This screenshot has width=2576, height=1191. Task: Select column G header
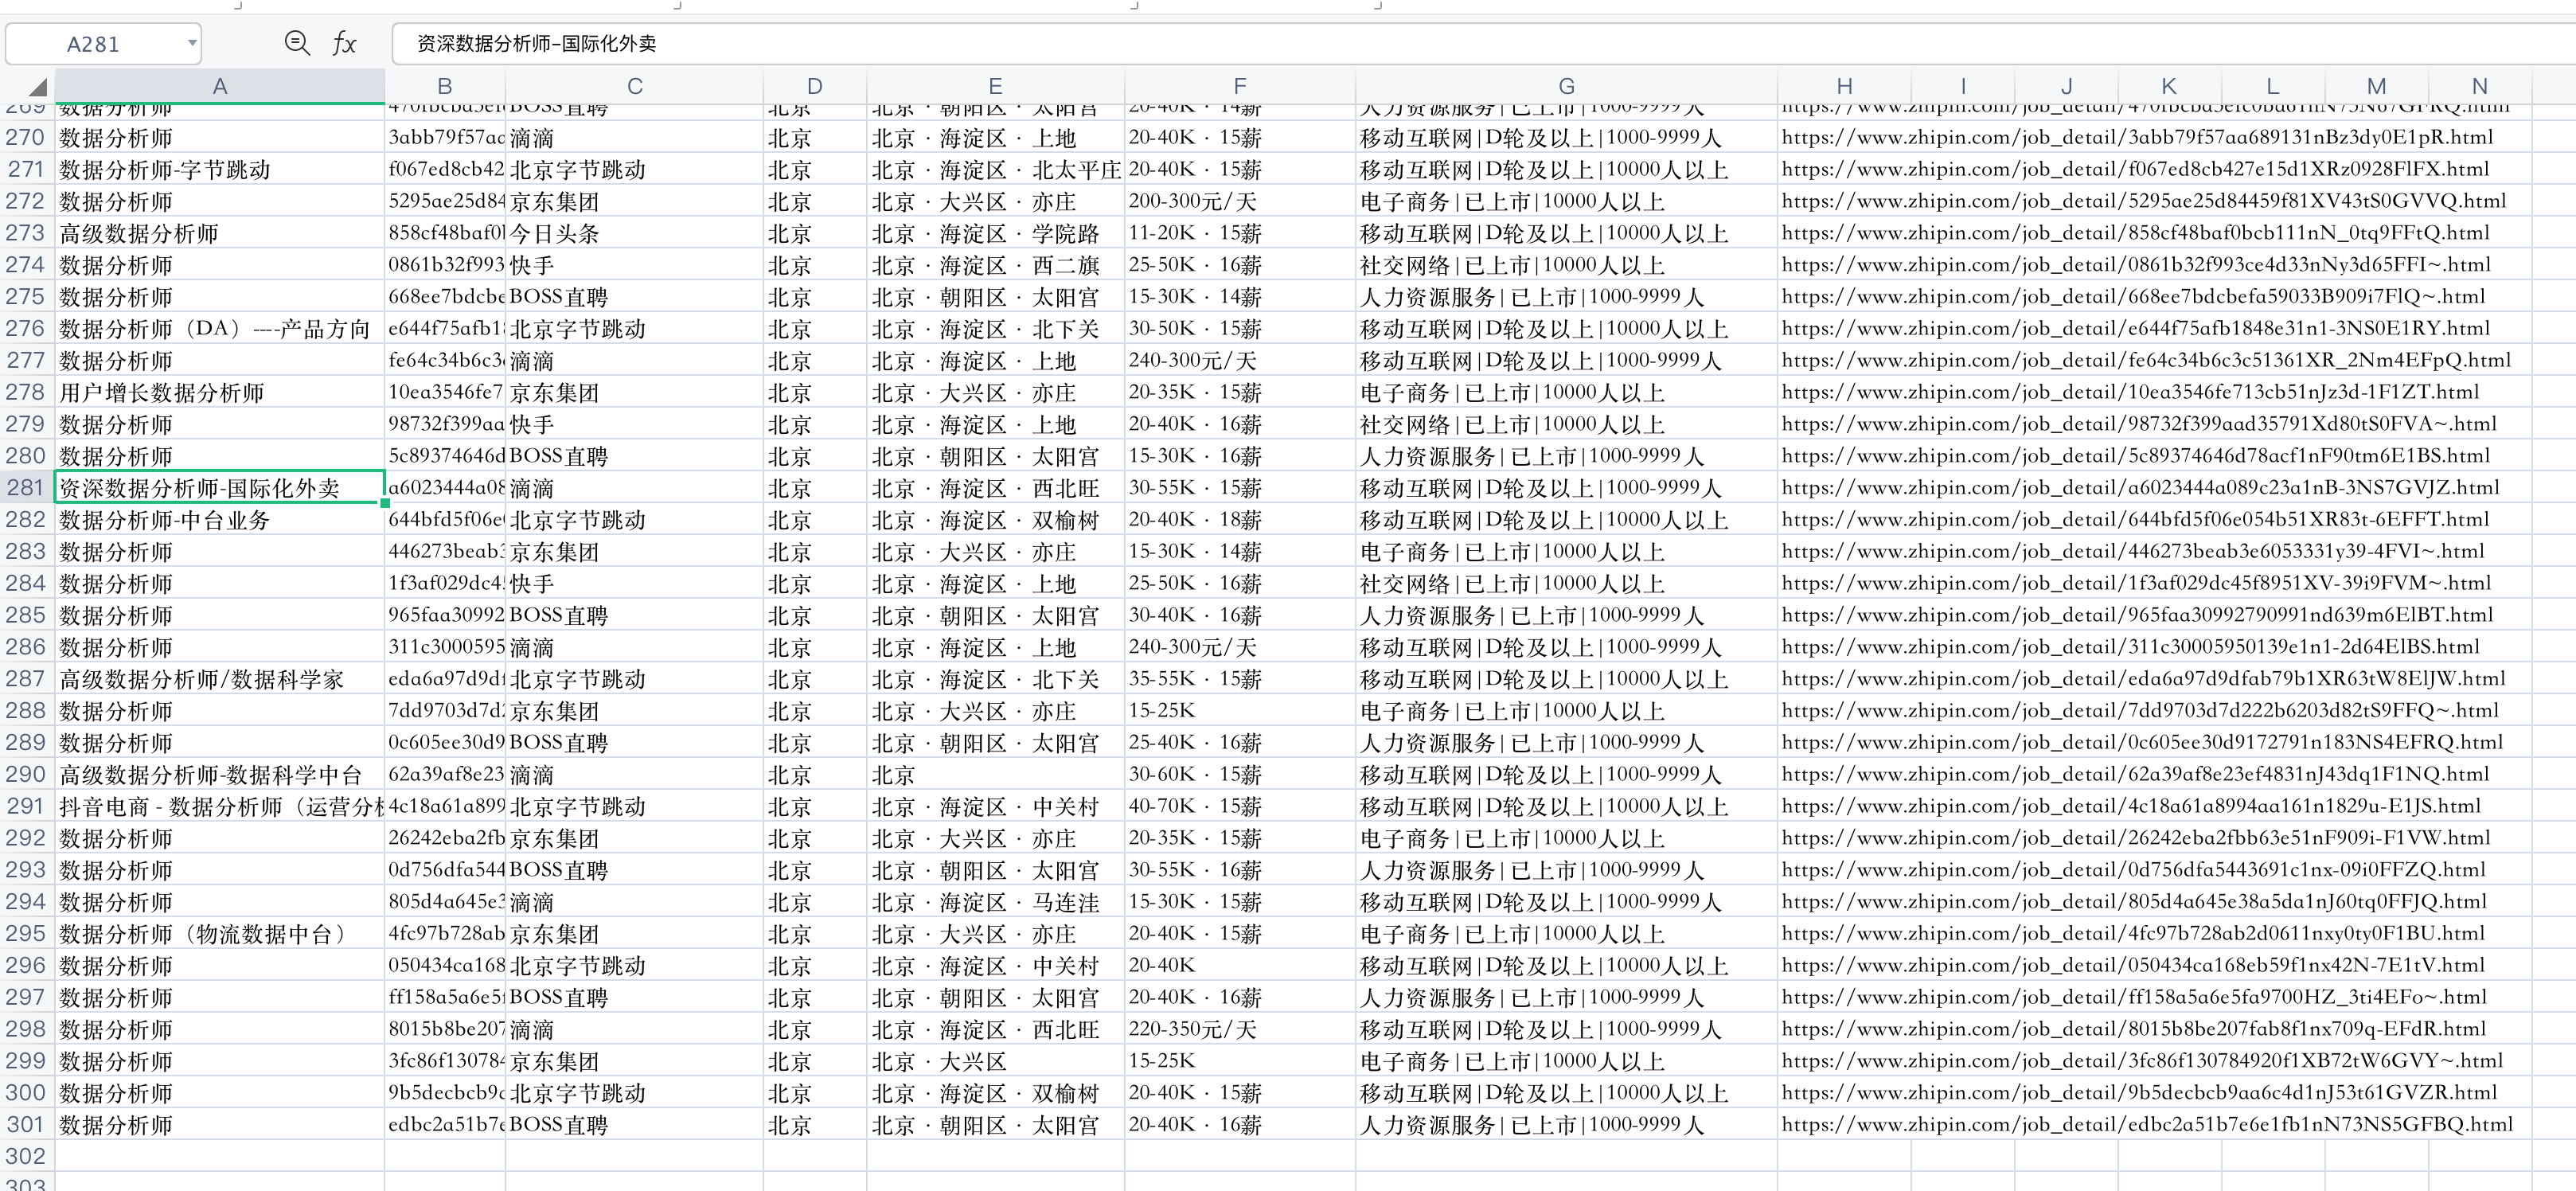(x=1565, y=87)
